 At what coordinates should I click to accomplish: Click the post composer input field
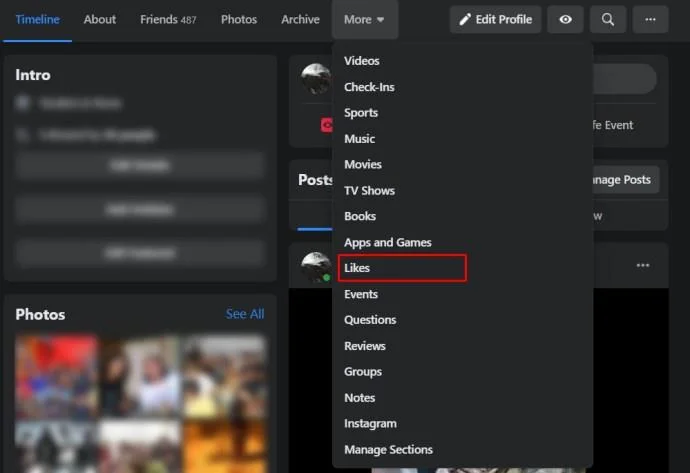click(625, 79)
